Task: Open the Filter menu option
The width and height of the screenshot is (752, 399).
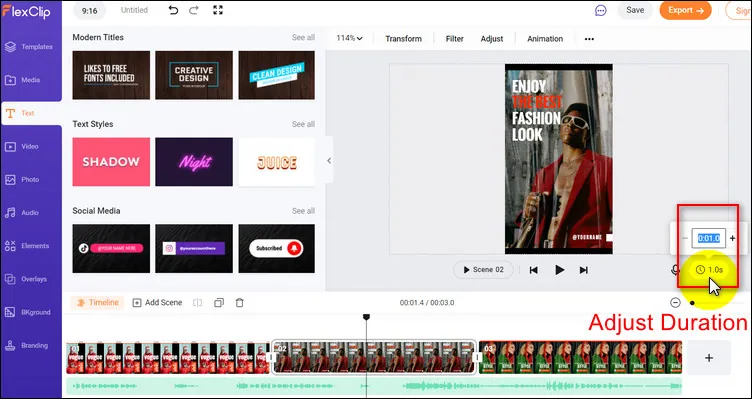Action: [455, 39]
